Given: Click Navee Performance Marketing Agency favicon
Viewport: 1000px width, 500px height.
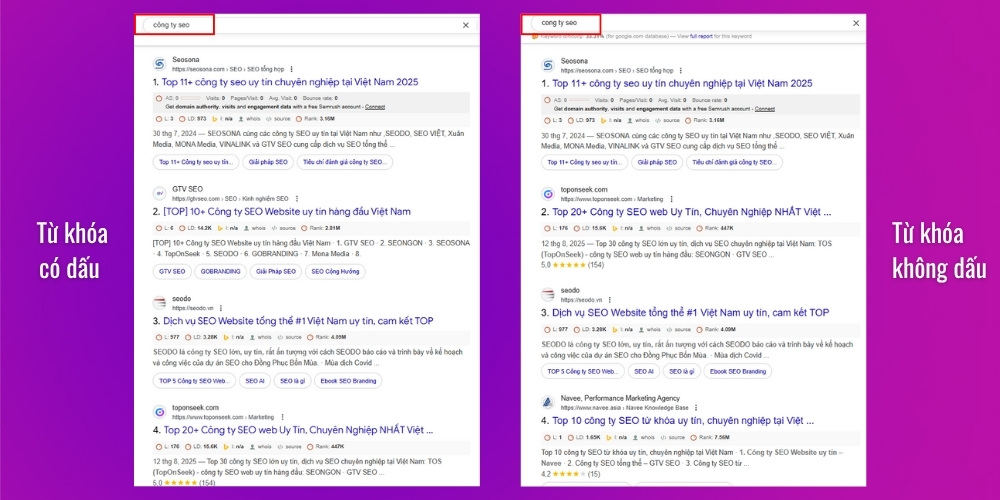Looking at the screenshot, I should click(x=547, y=402).
